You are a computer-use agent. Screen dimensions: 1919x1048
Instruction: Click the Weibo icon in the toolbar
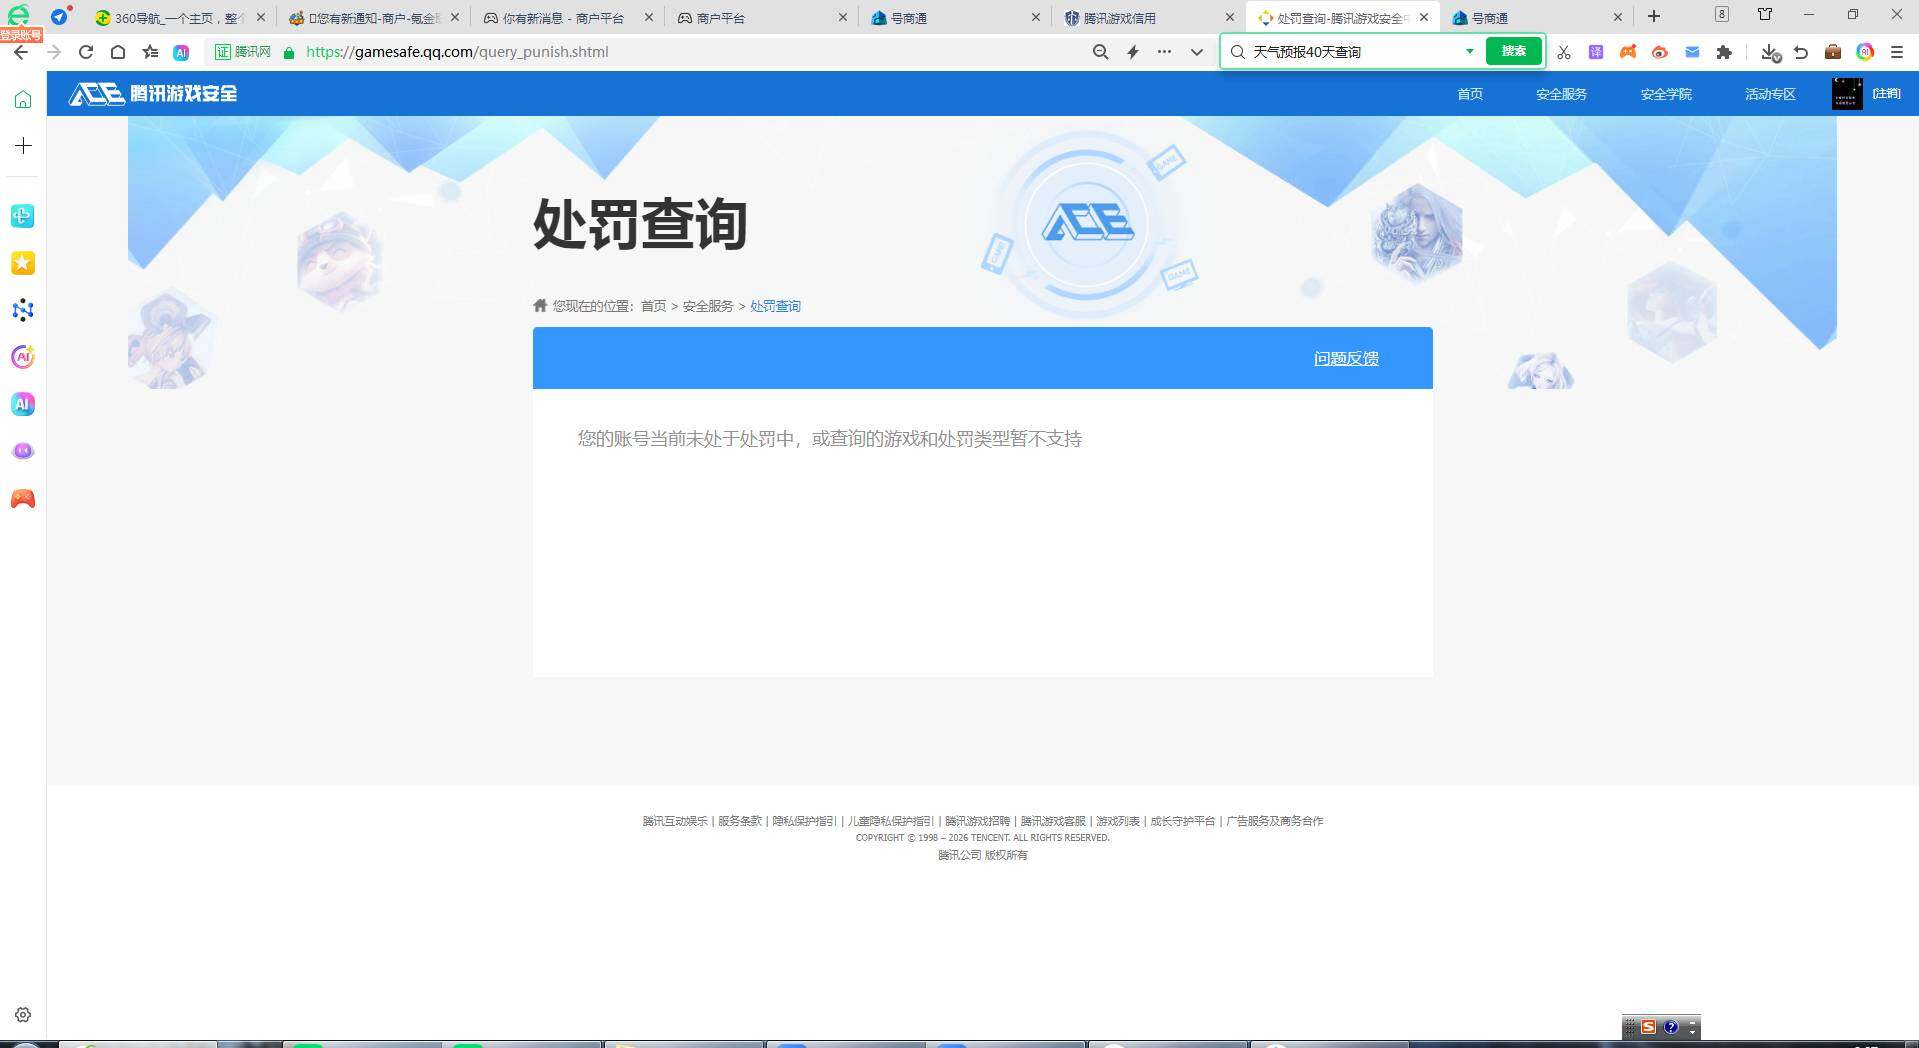[x=1660, y=51]
